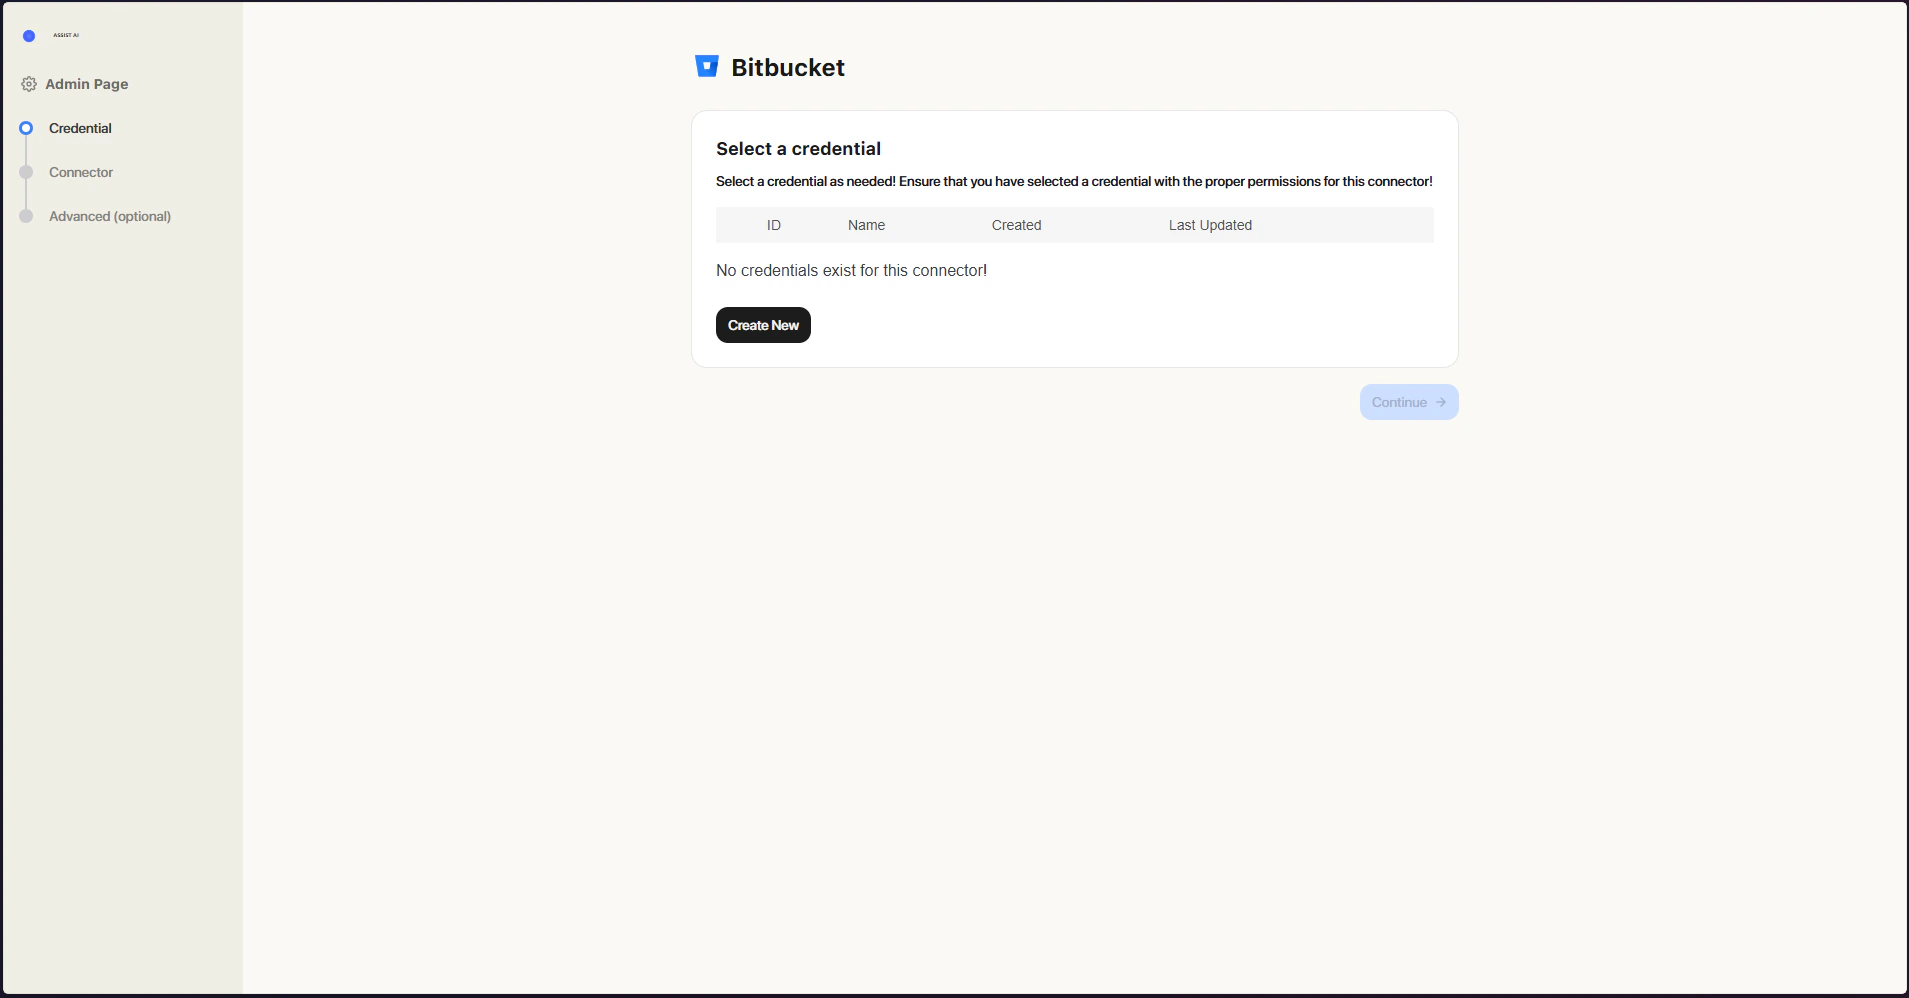The width and height of the screenshot is (1909, 998).
Task: Open the Admin Page menu item
Action: 86,84
